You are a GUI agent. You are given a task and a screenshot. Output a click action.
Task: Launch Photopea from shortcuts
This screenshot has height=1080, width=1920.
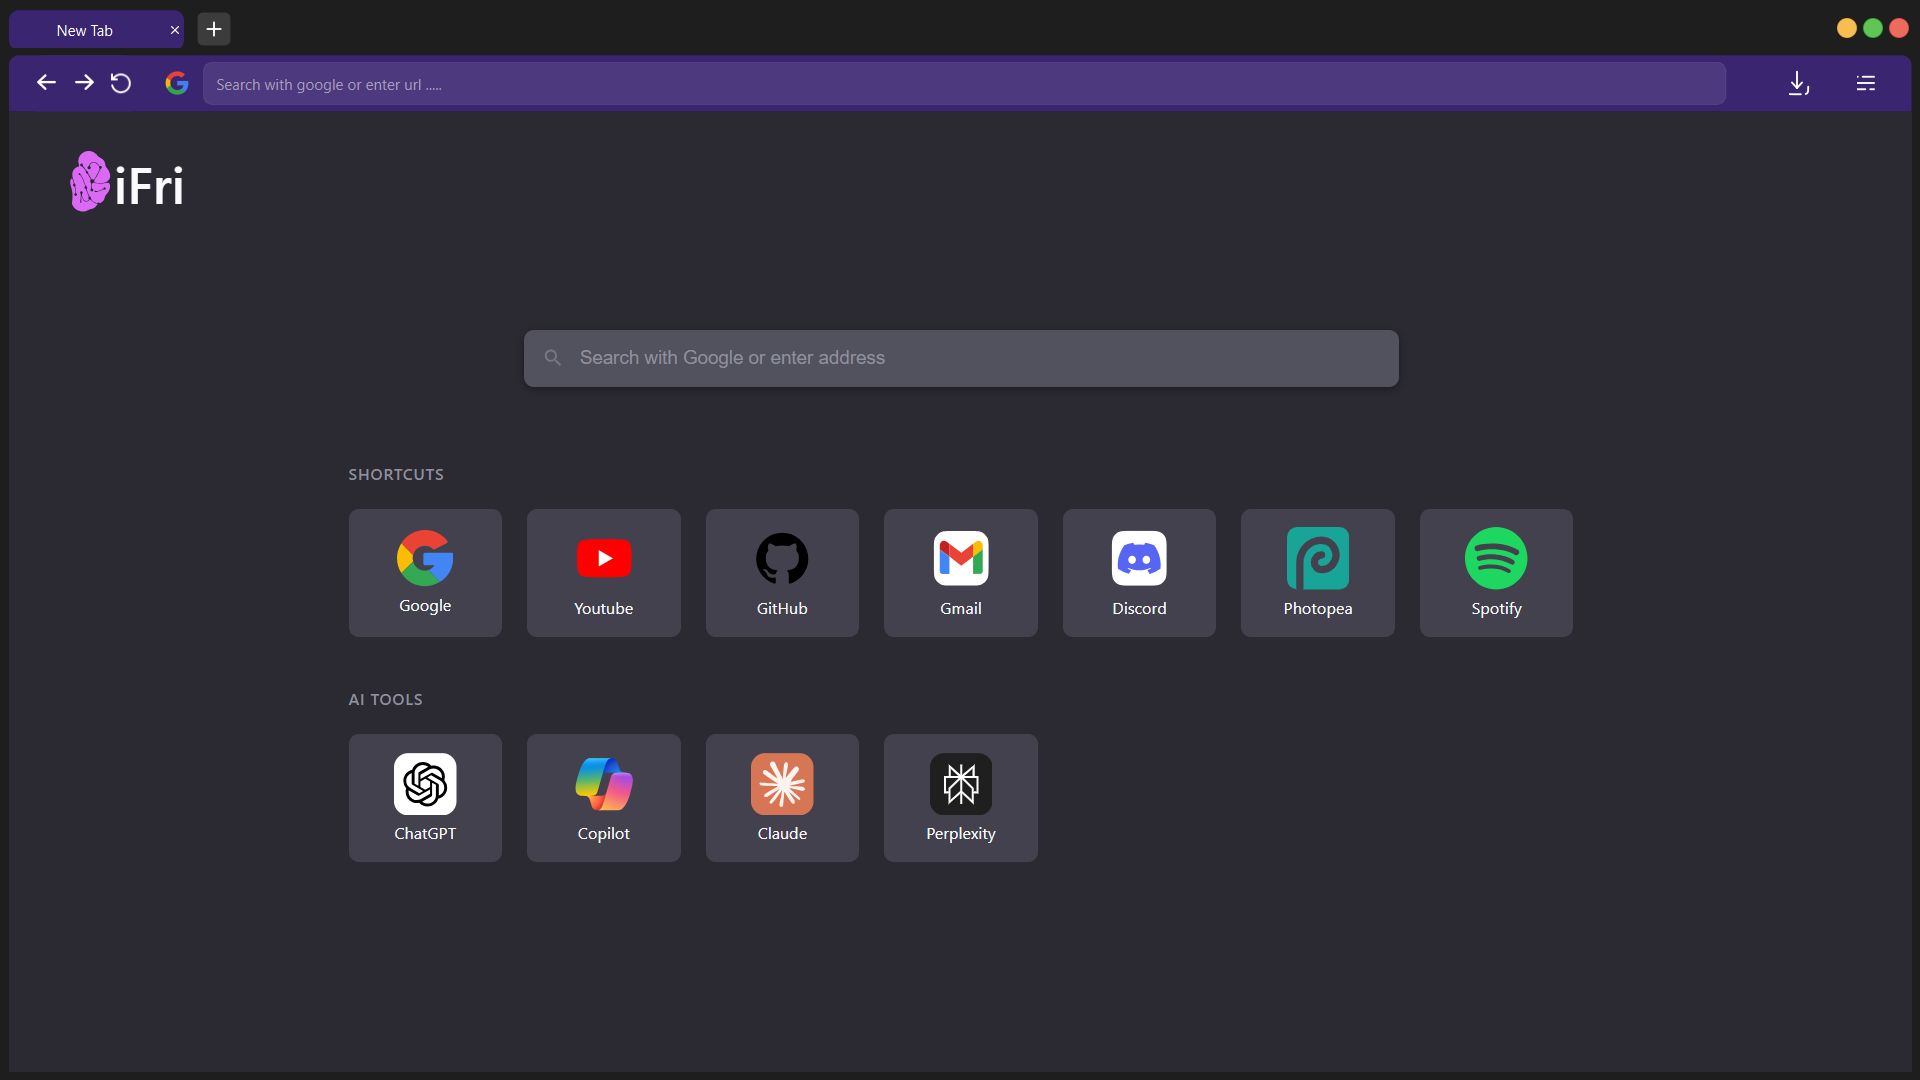point(1317,572)
